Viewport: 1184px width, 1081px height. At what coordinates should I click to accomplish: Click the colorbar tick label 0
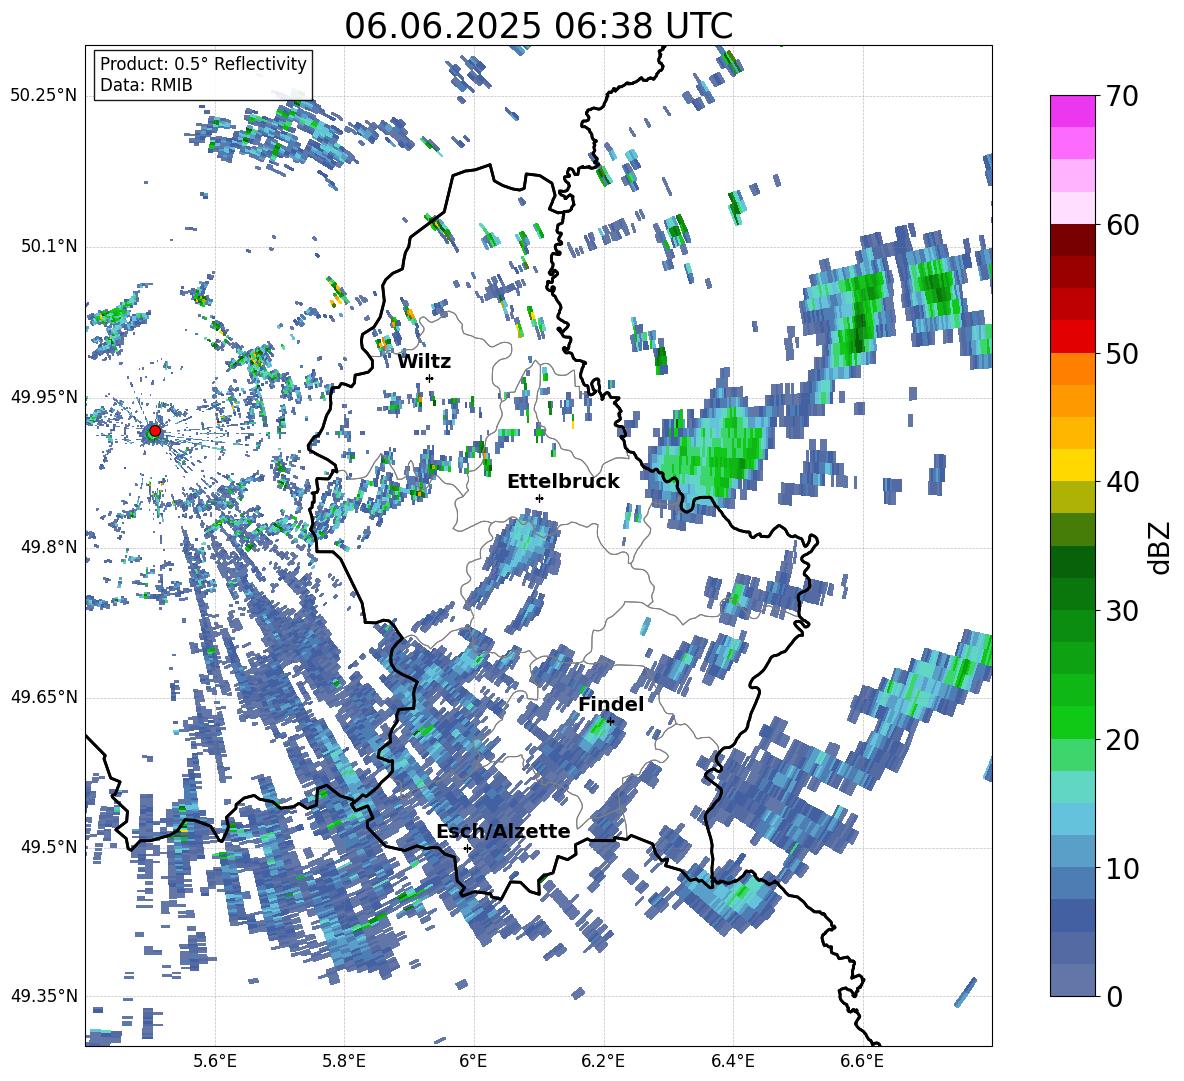pos(1113,996)
